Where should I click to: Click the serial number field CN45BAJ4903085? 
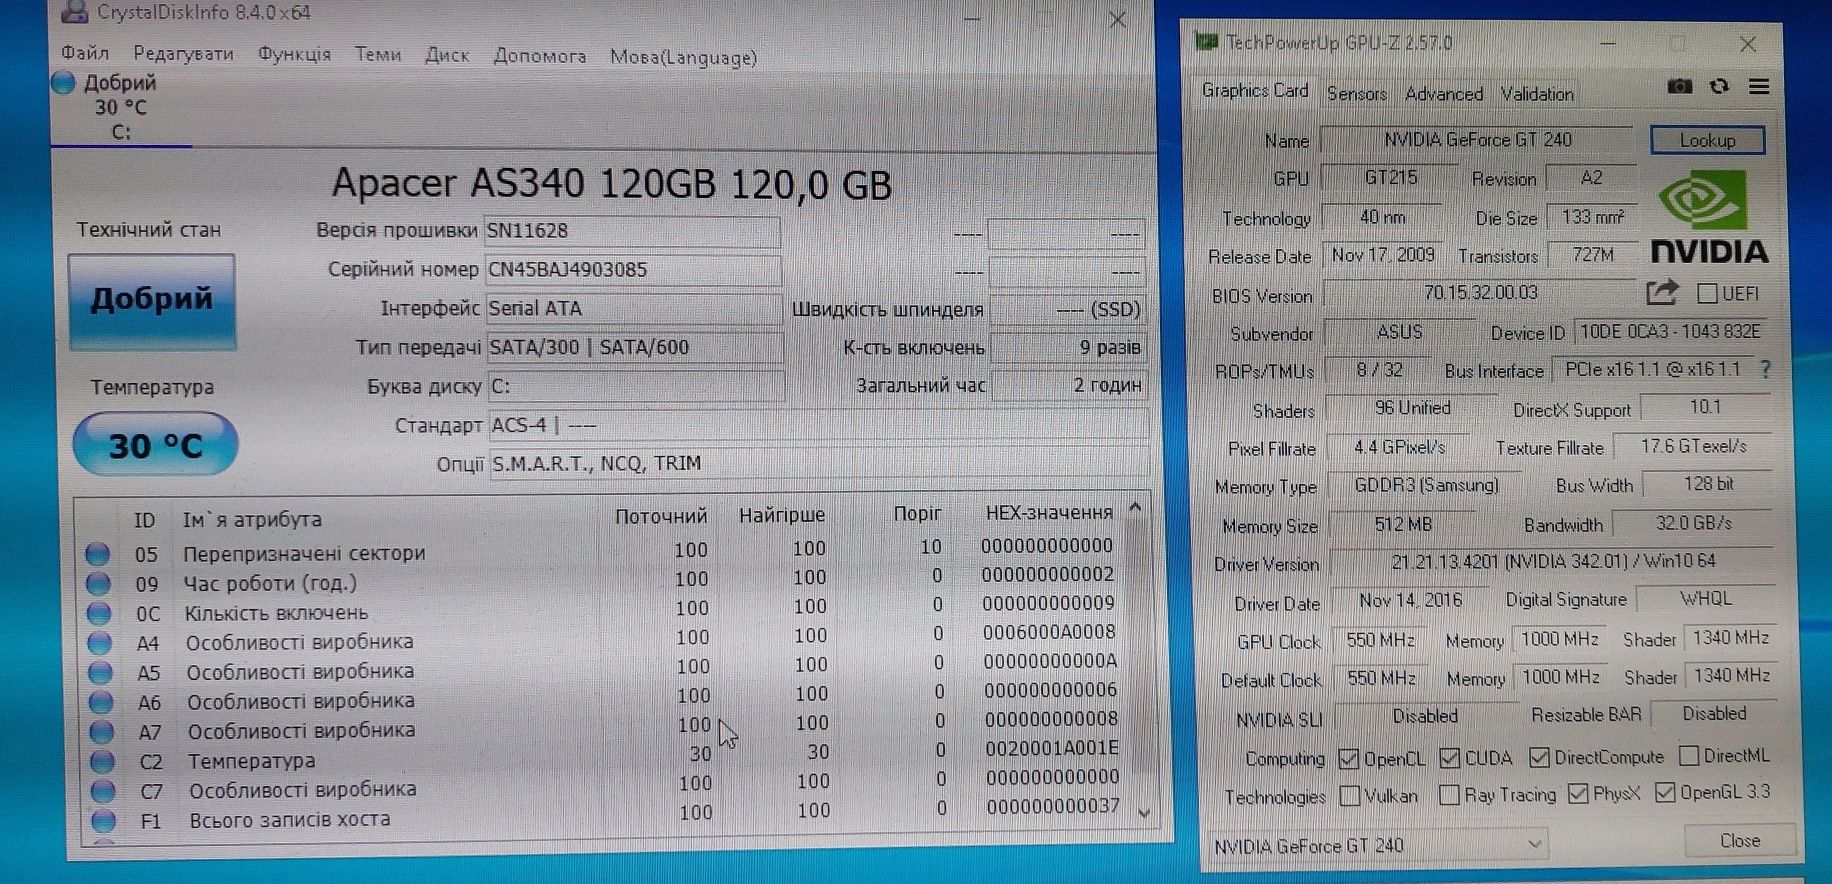[633, 270]
